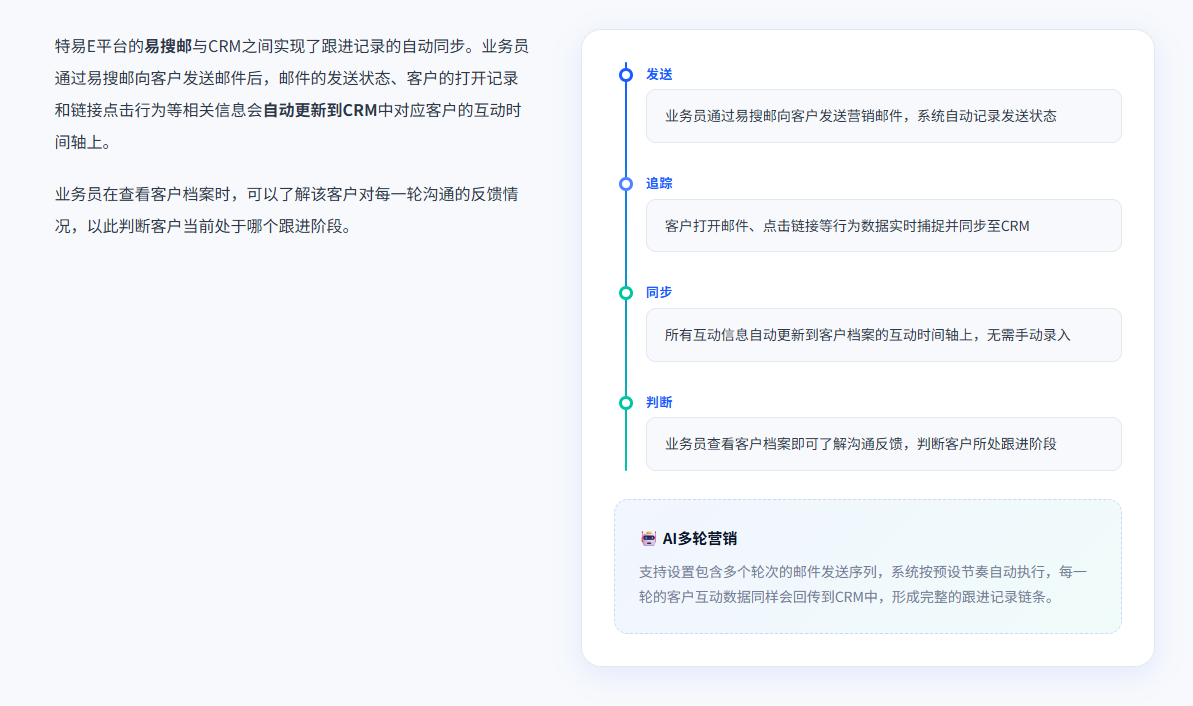Click the text 特易E平台的 at paragraph start
Screen dimensions: 1193x706
coord(99,46)
